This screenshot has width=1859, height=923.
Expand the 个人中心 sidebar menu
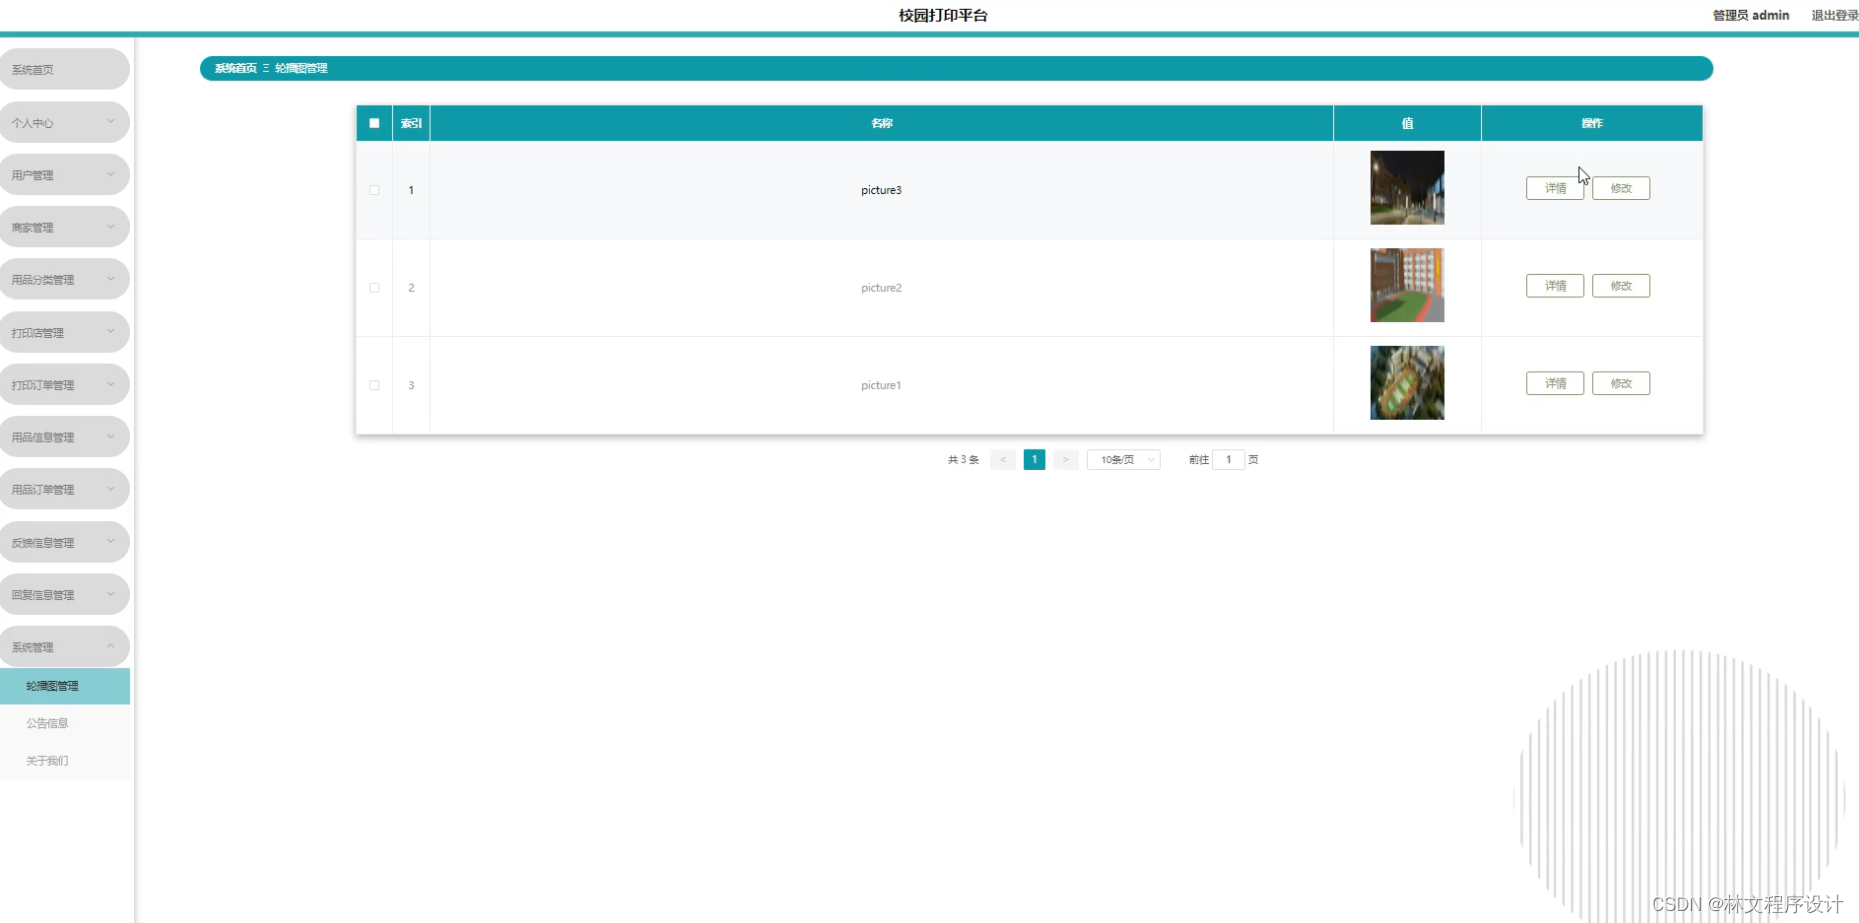(x=64, y=123)
